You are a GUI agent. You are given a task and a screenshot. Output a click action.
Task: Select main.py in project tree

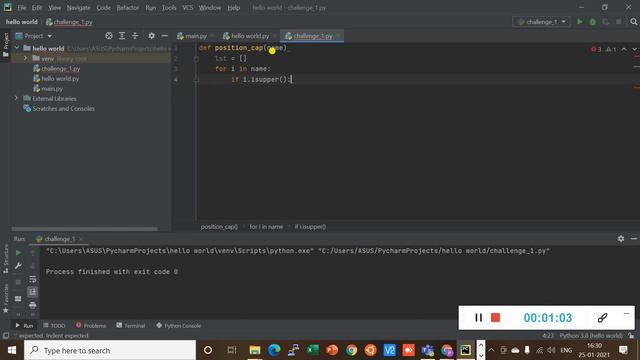click(x=52, y=89)
